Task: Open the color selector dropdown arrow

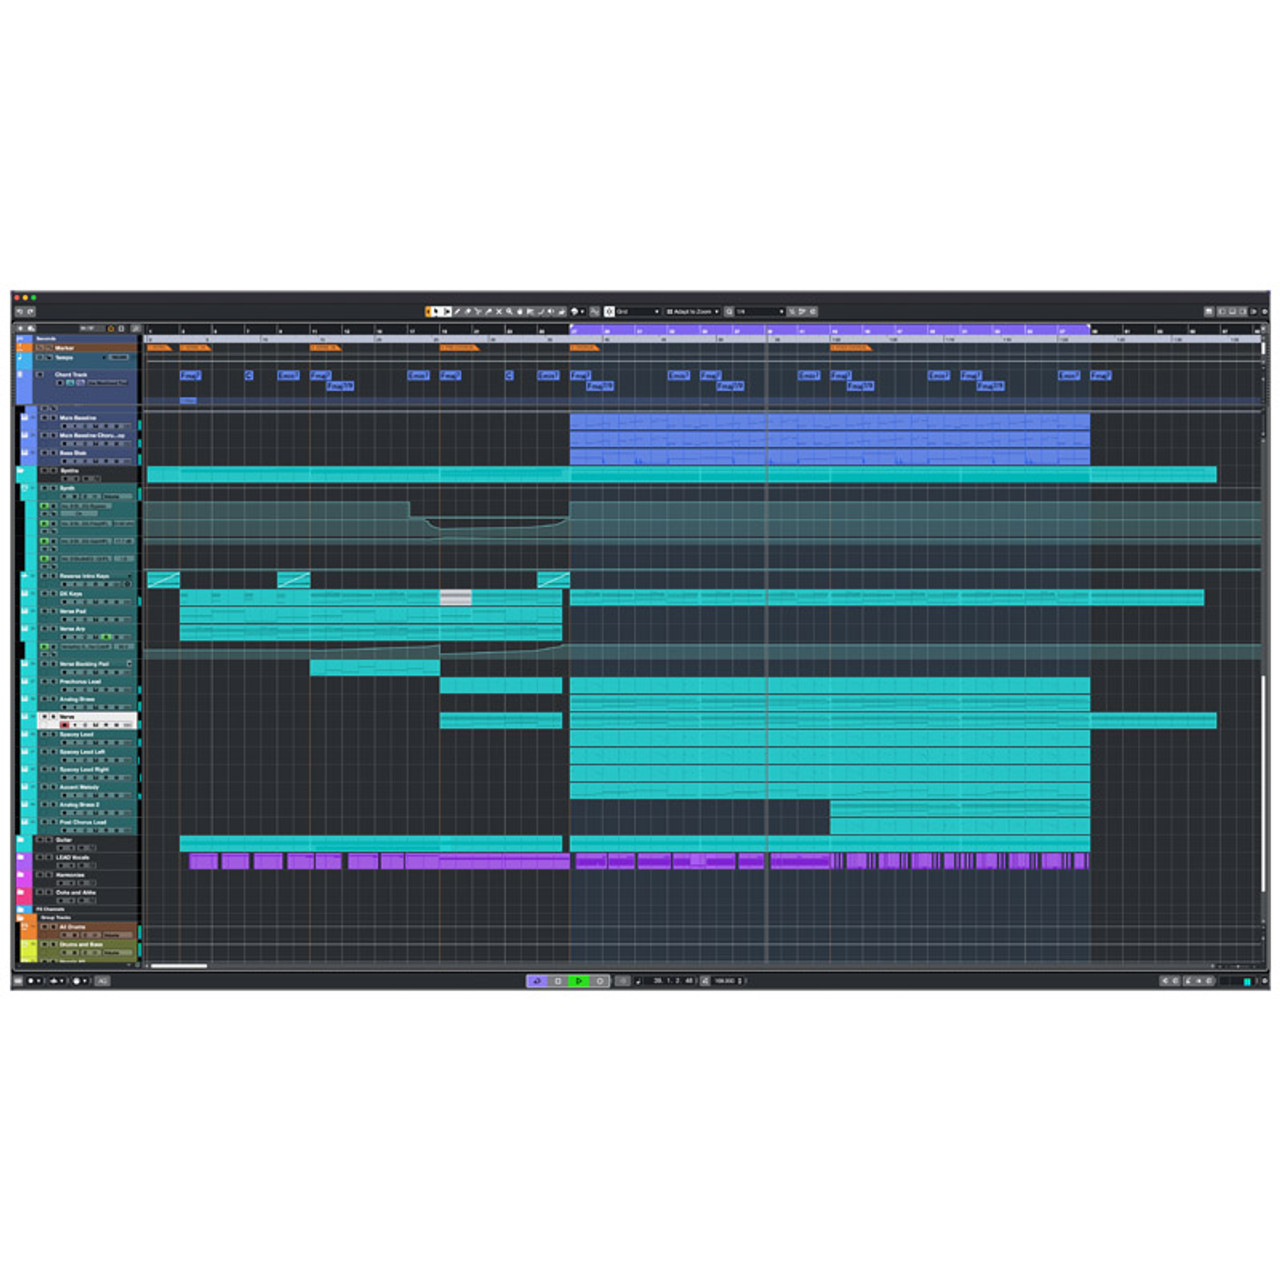Action: click(582, 311)
